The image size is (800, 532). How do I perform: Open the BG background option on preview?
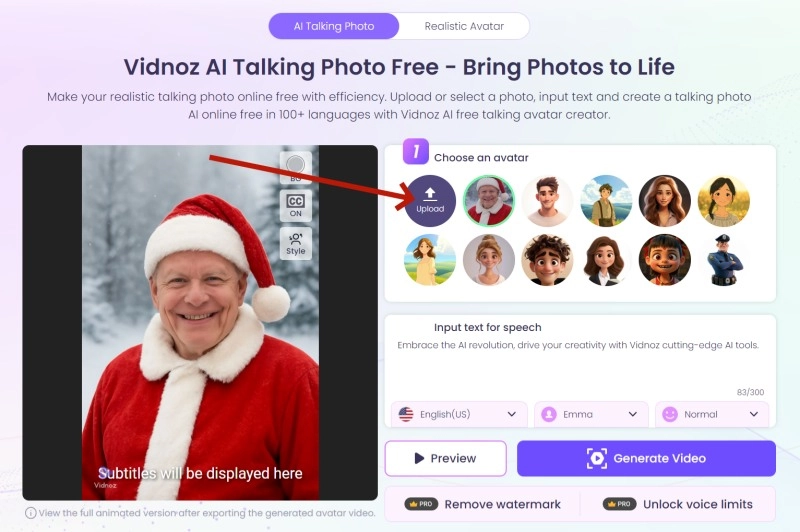pos(295,167)
